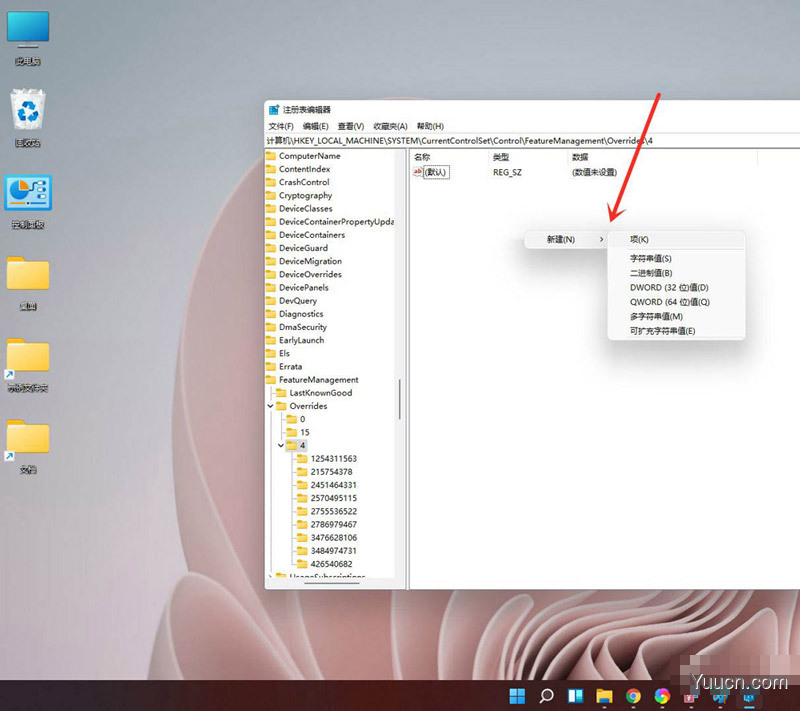800x711 pixels.
Task: Click the ab string icon of (默认) value
Action: pos(418,172)
